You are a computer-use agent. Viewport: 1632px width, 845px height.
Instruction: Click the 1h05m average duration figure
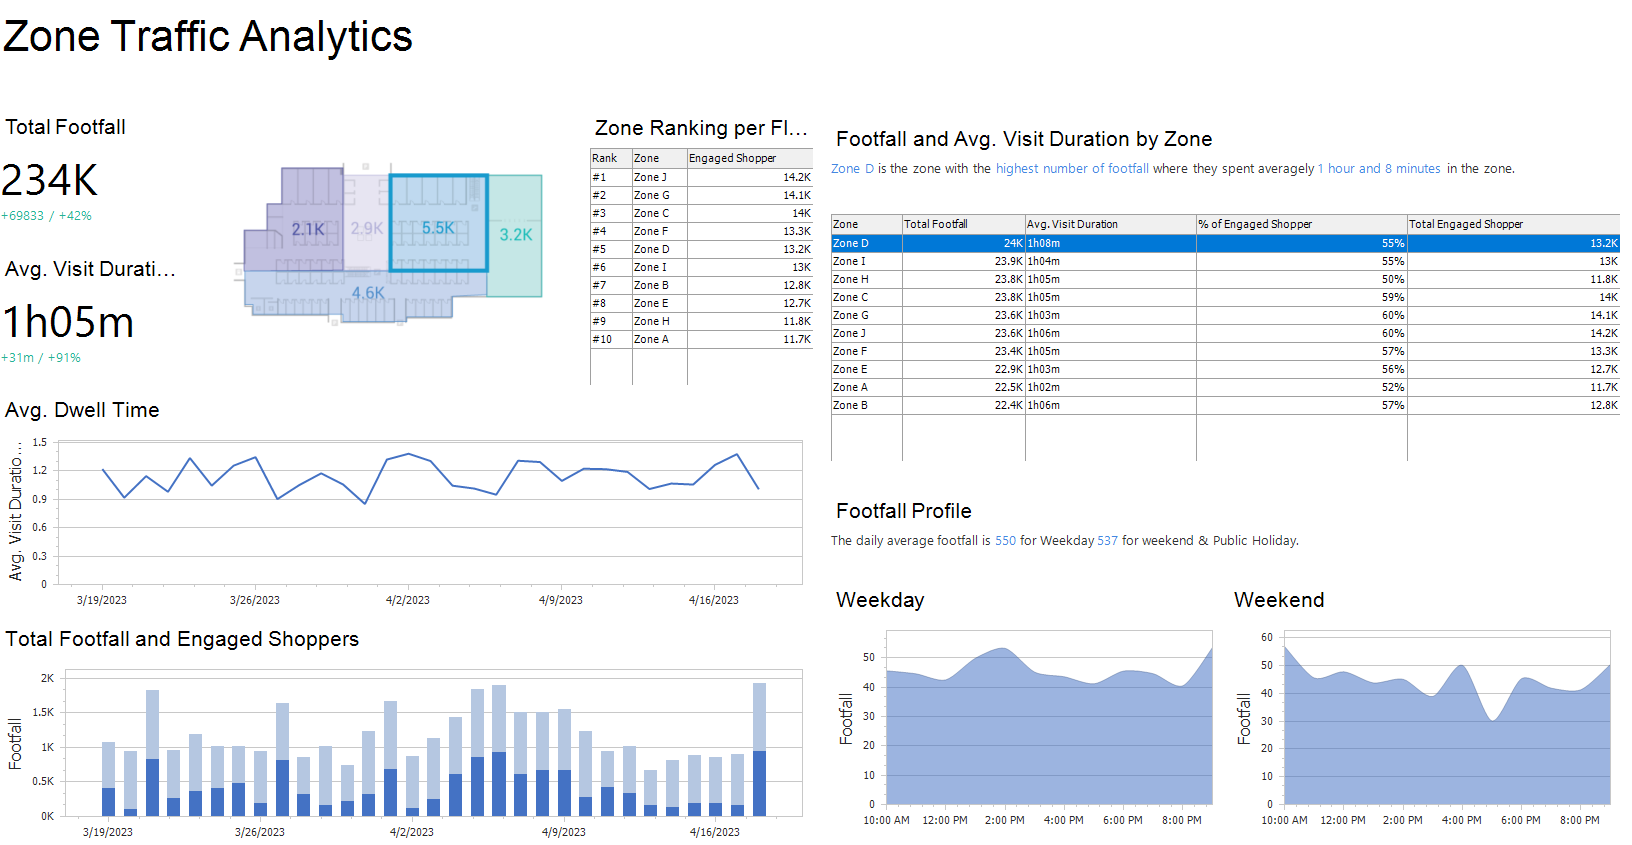(x=68, y=323)
